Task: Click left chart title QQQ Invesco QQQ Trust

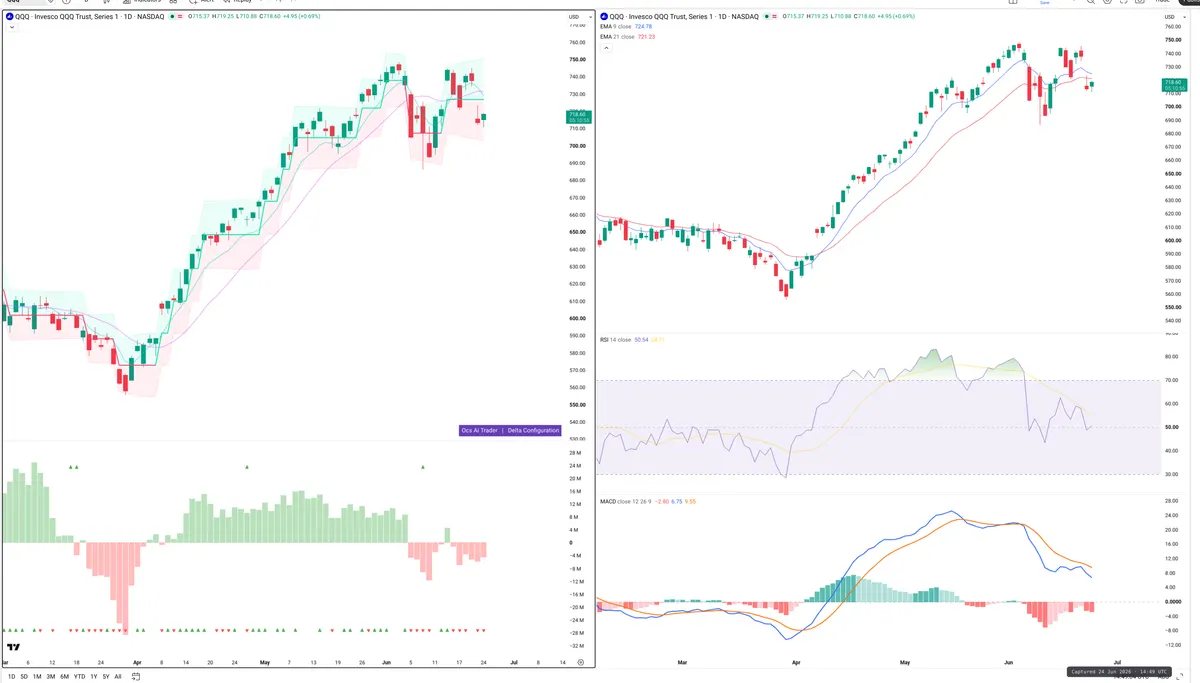Action: pyautogui.click(x=89, y=16)
